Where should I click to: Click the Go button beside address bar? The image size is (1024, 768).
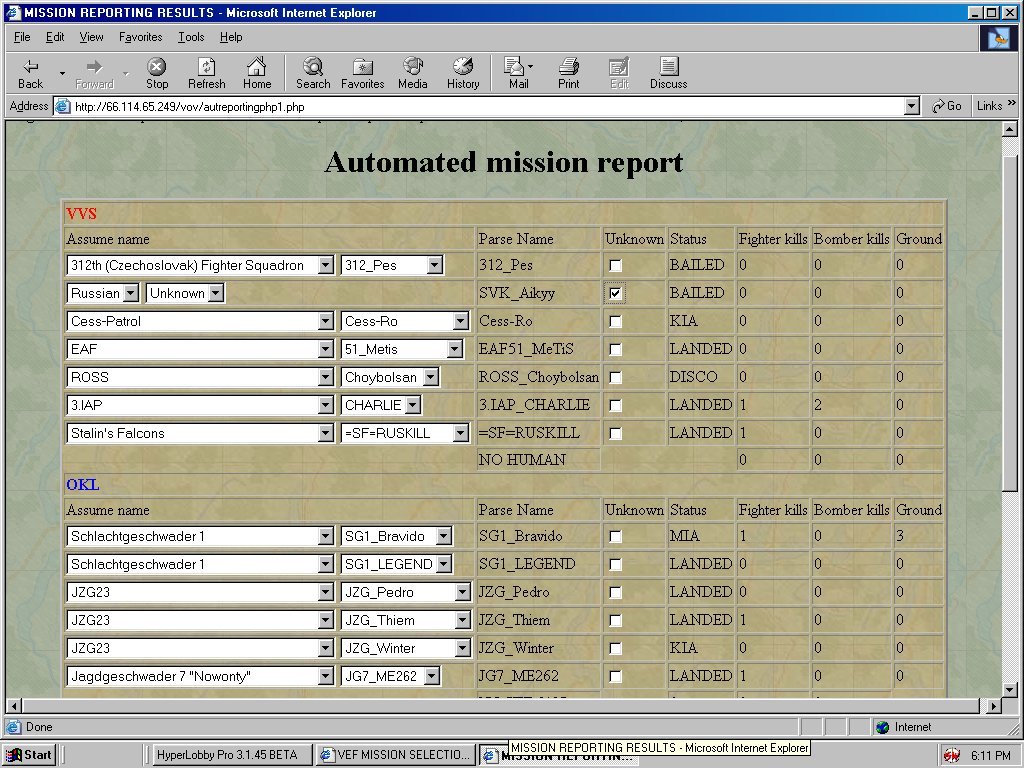pos(947,106)
